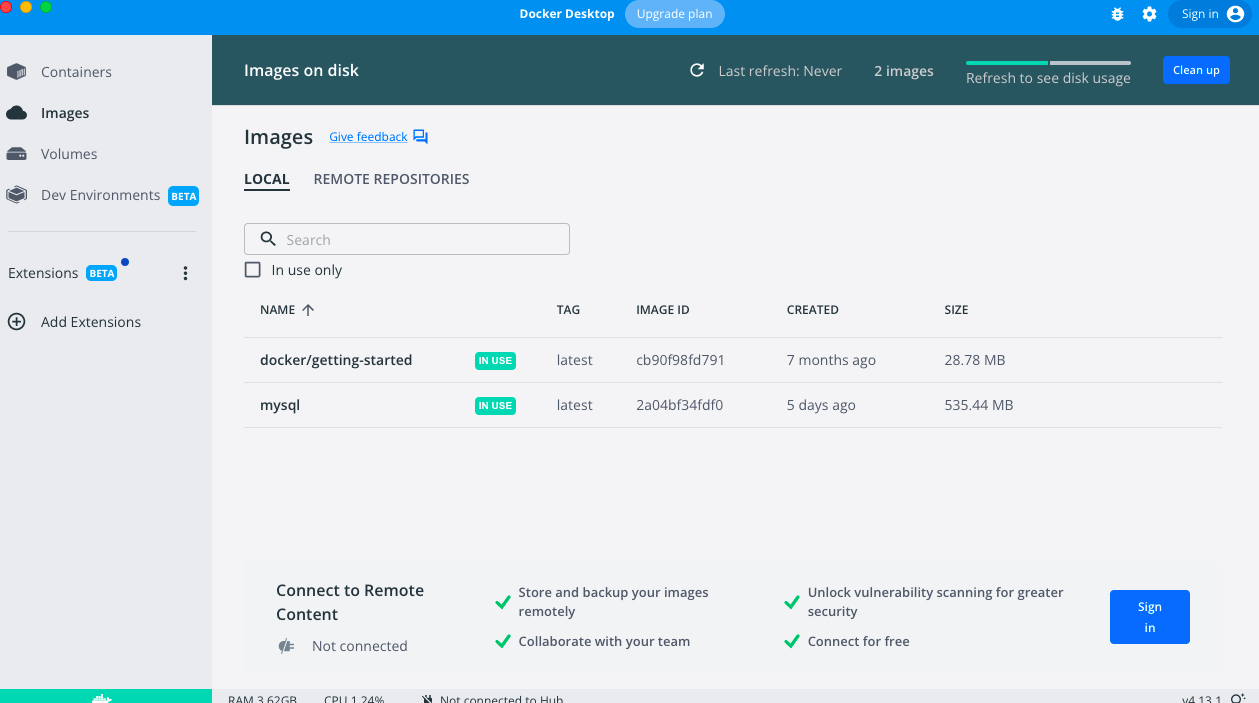The width and height of the screenshot is (1259, 703).
Task: Click the 28.78 MB size value
Action: (x=975, y=360)
